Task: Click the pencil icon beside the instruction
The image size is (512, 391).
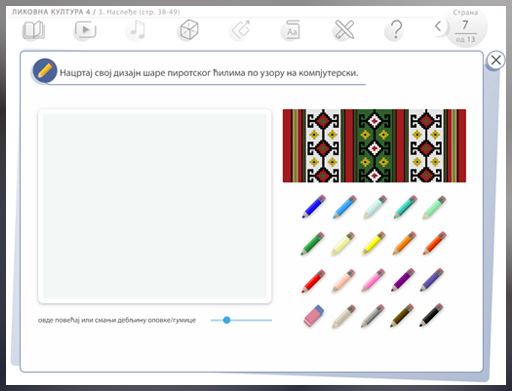Action: (x=45, y=71)
